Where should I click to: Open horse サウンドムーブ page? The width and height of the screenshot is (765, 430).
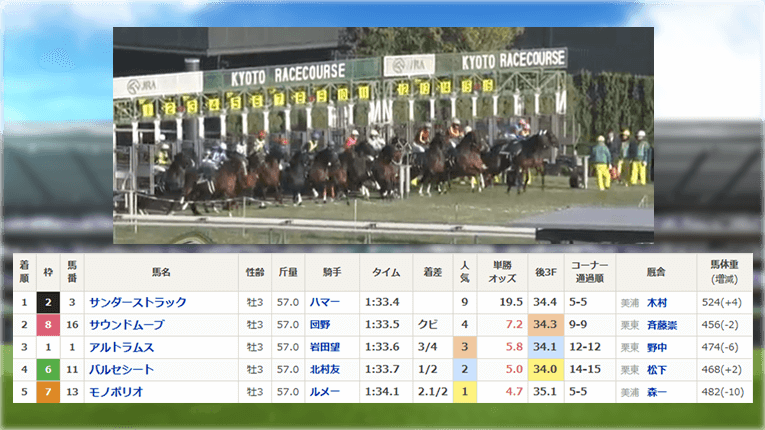pyautogui.click(x=126, y=325)
